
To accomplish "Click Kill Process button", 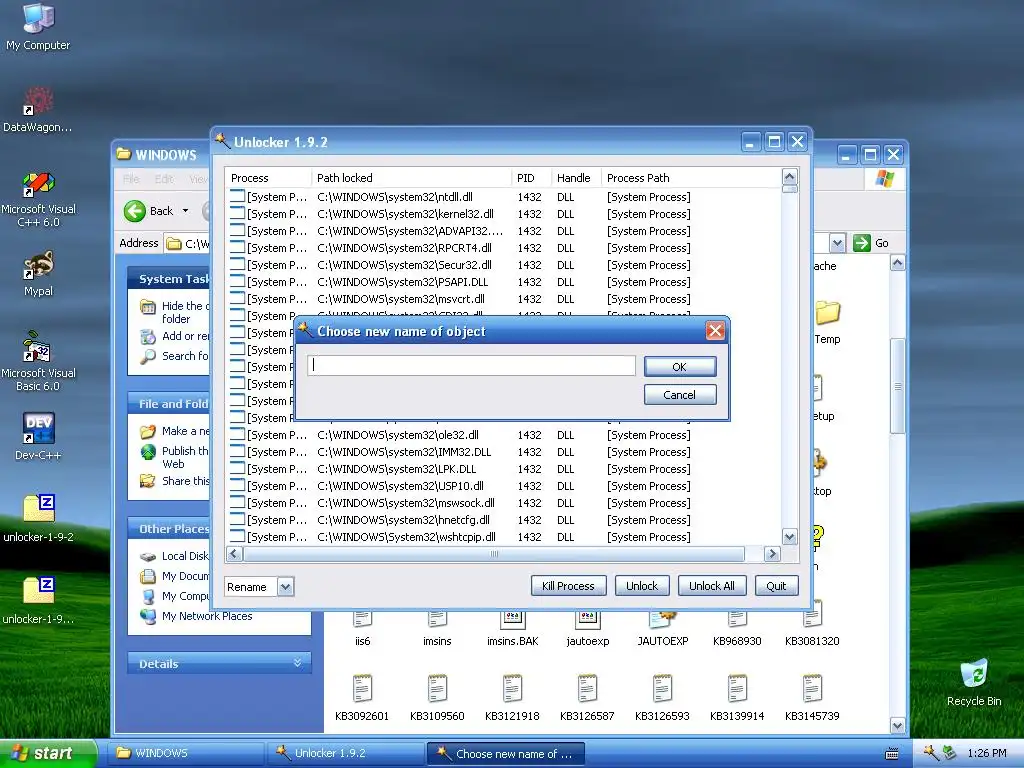I will [x=568, y=586].
